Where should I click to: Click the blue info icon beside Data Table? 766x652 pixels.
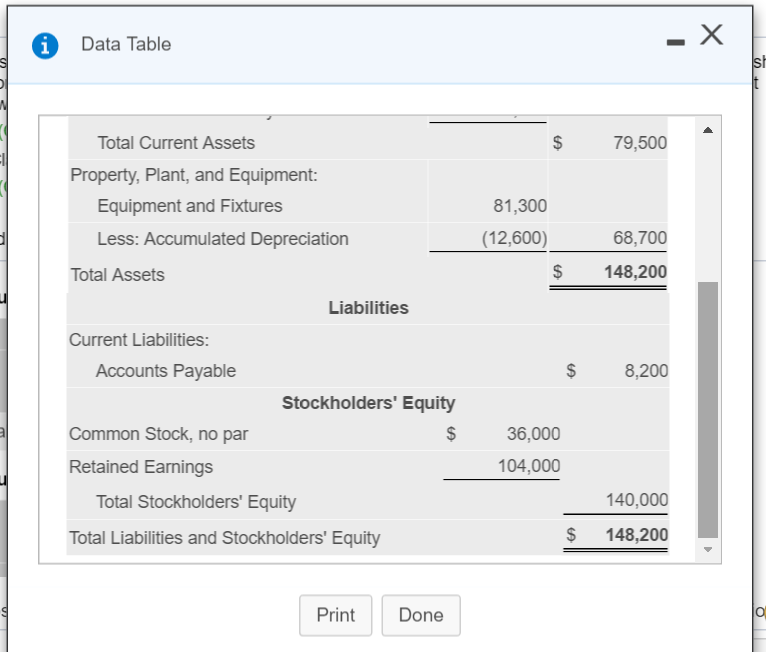click(45, 46)
